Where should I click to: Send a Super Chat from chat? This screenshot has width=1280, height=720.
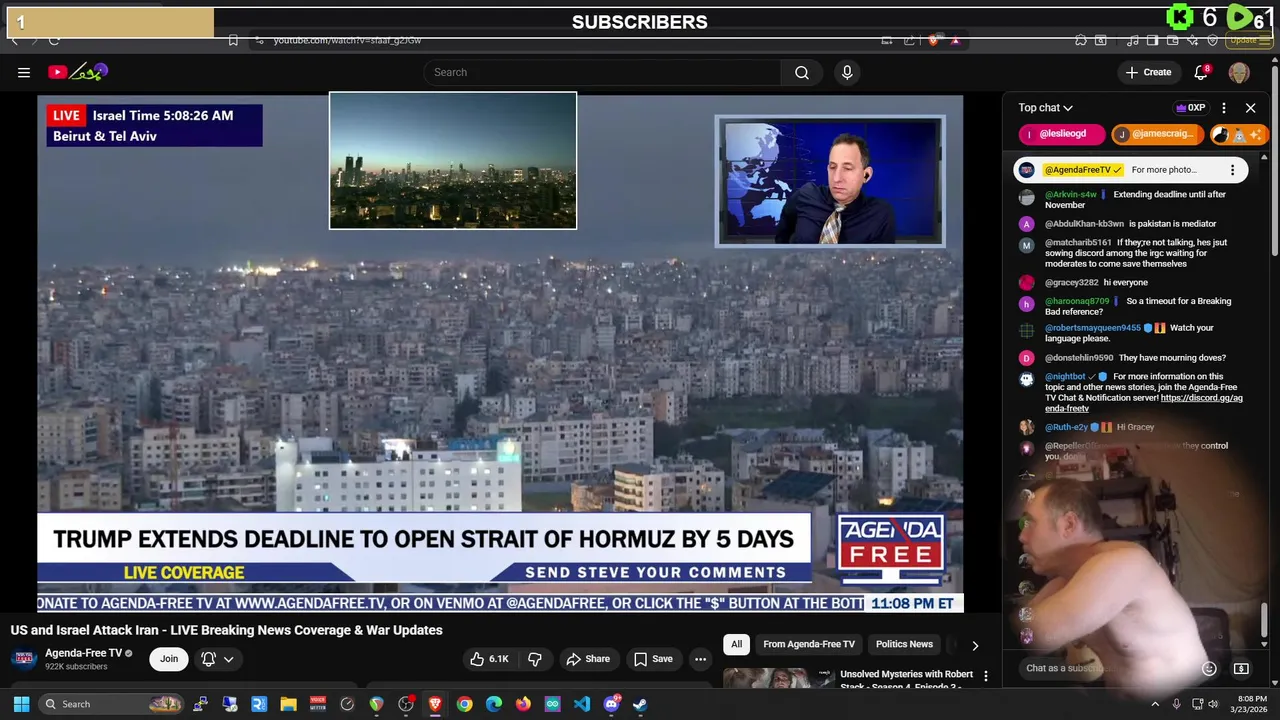[x=1241, y=668]
